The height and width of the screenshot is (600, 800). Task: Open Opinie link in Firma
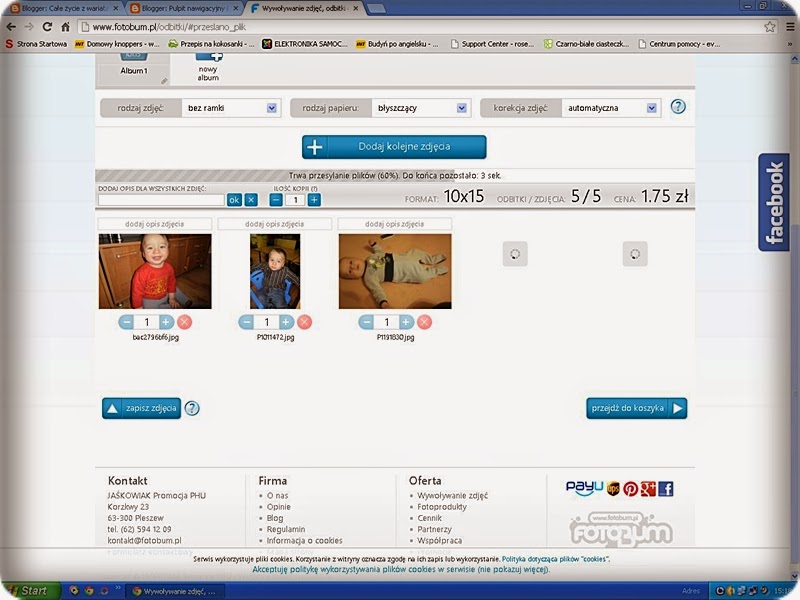click(x=279, y=507)
